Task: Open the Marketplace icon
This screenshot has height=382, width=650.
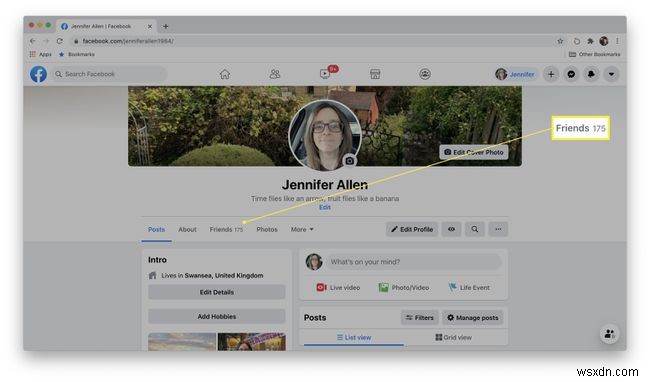Action: 375,74
